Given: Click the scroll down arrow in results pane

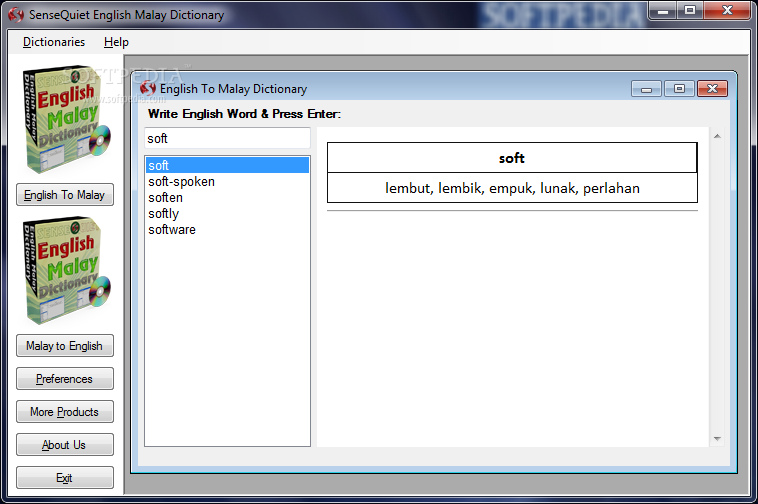Looking at the screenshot, I should point(717,439).
